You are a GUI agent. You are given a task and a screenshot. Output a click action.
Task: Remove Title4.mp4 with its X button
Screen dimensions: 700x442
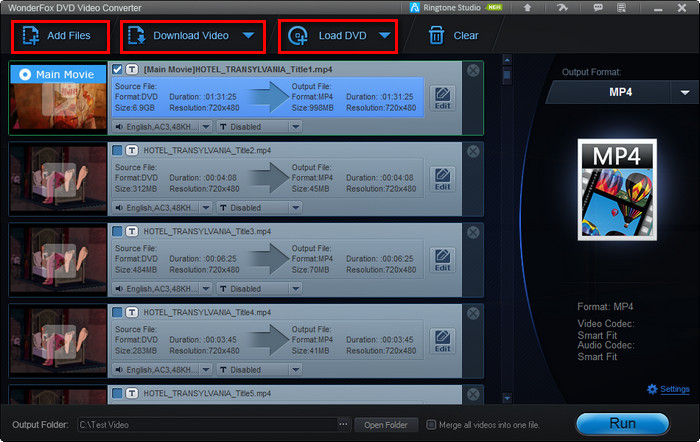pos(473,313)
